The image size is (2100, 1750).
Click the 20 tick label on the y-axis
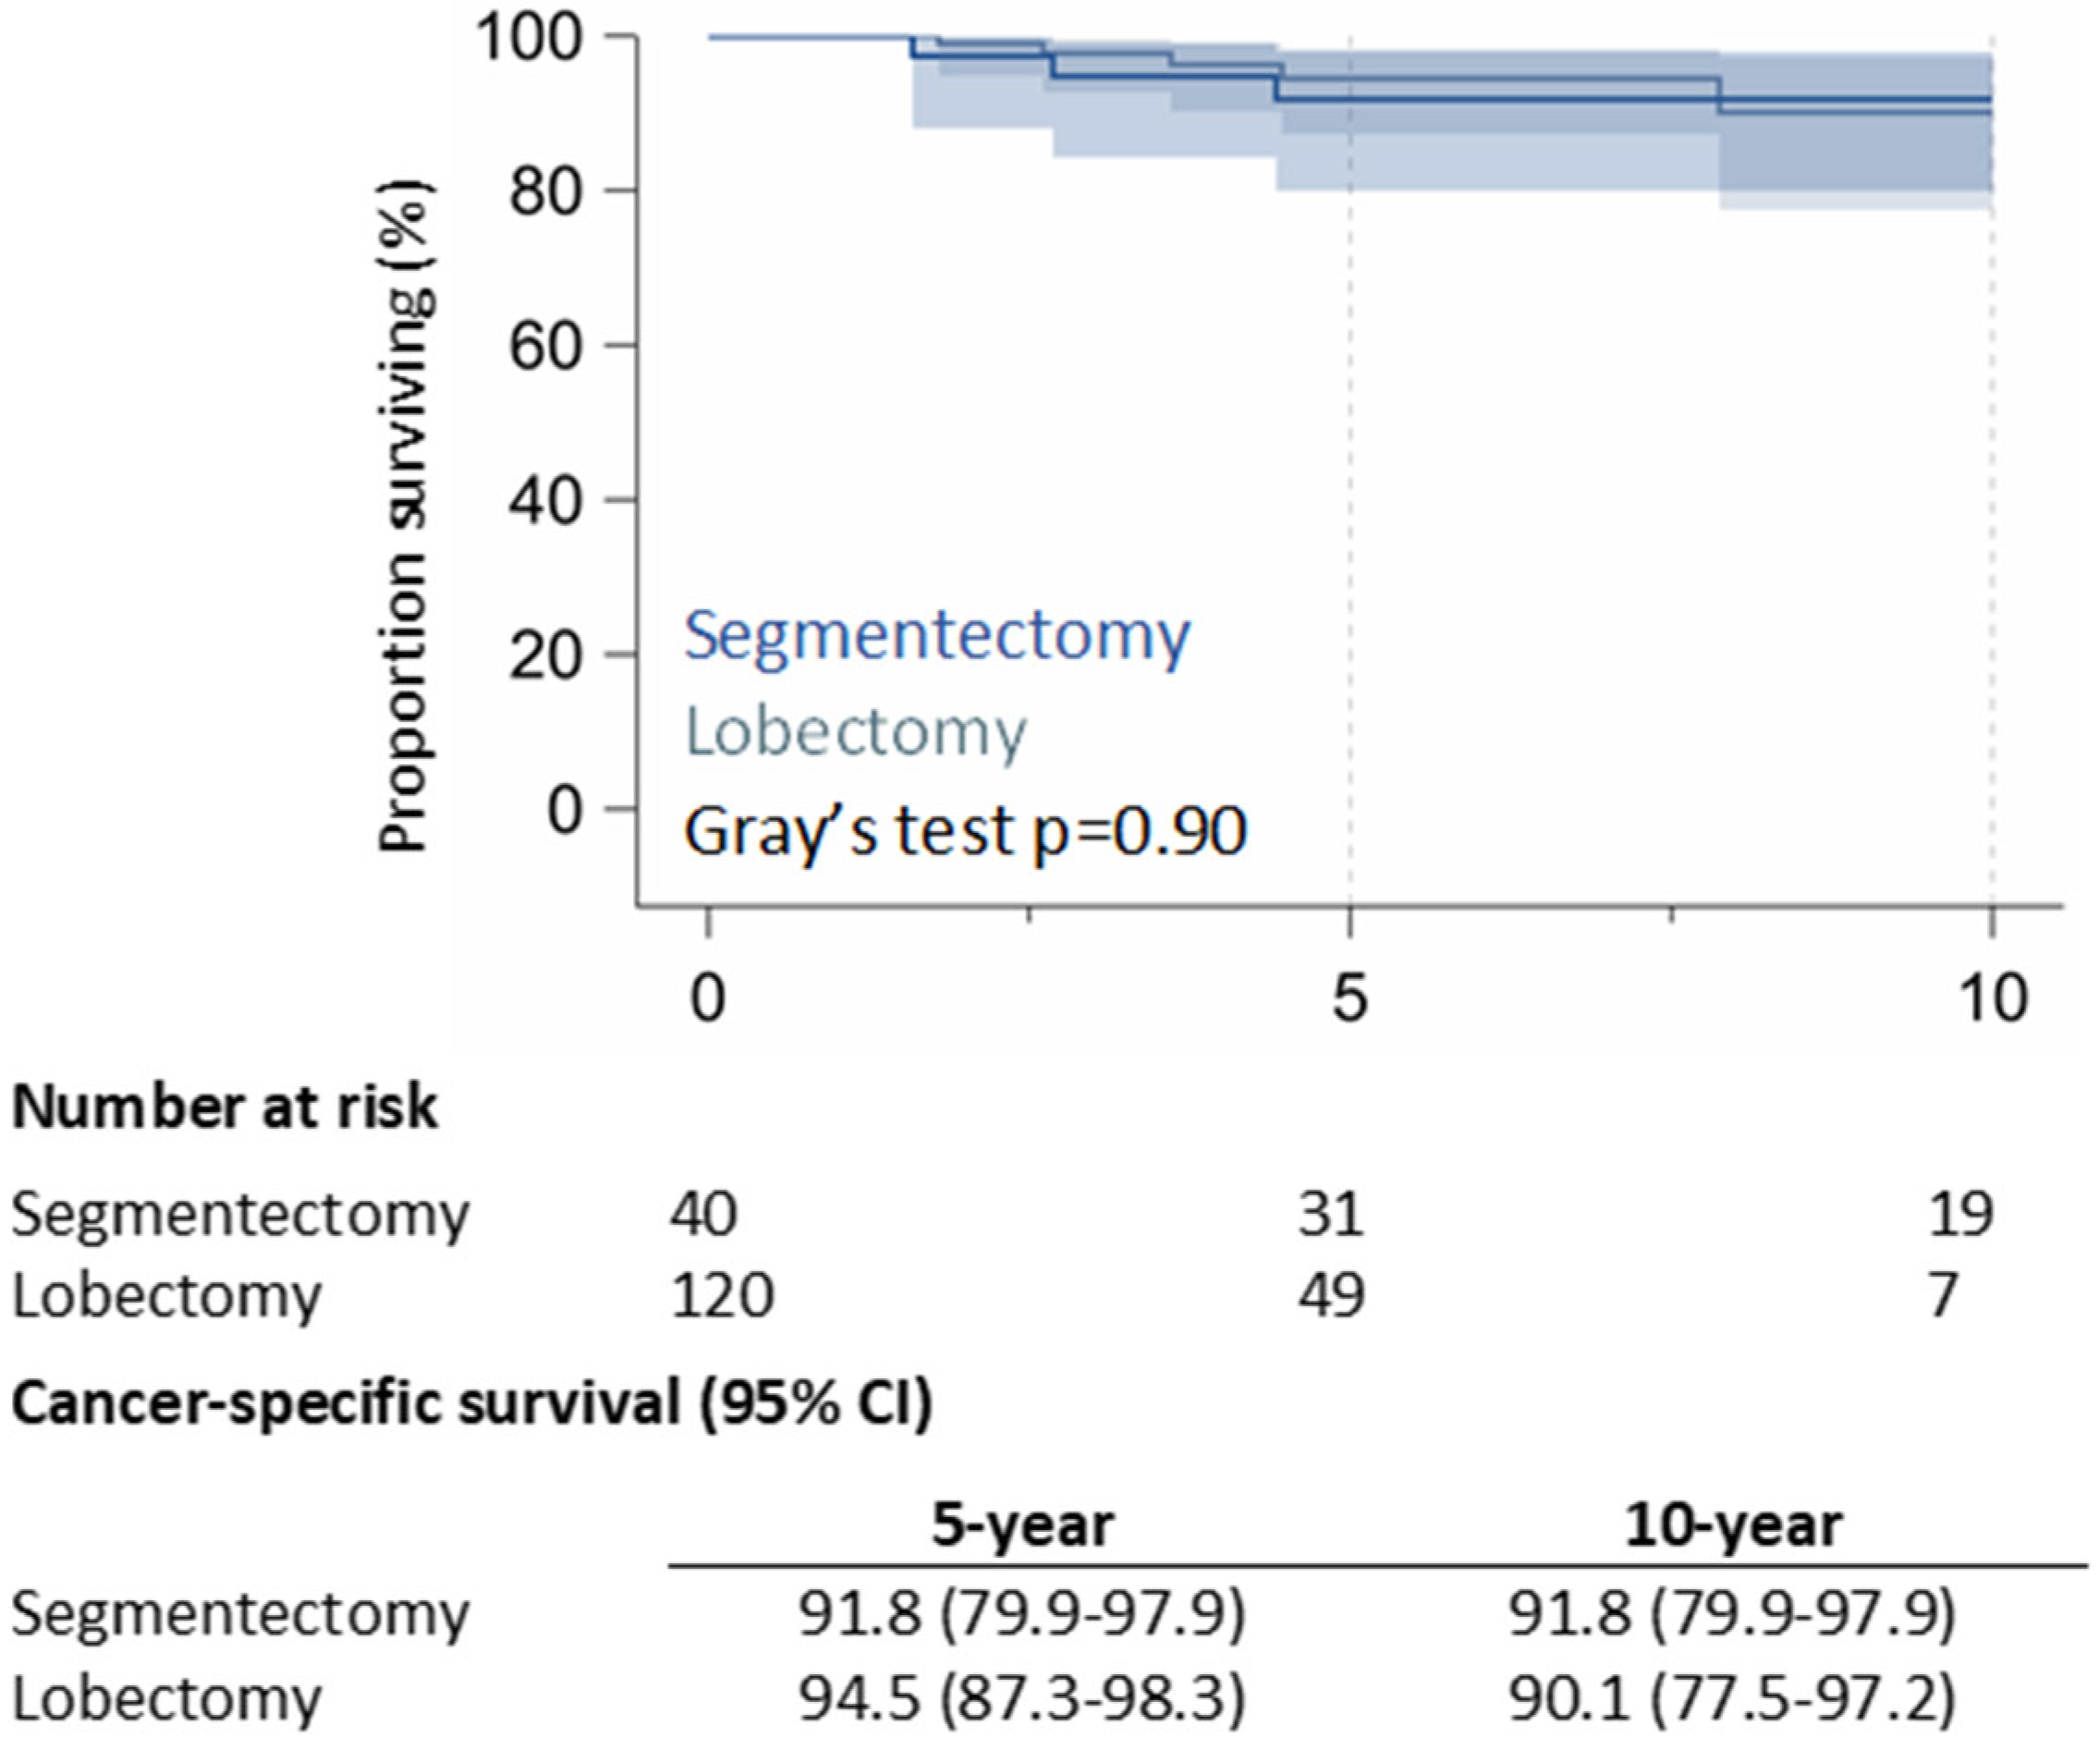click(546, 655)
